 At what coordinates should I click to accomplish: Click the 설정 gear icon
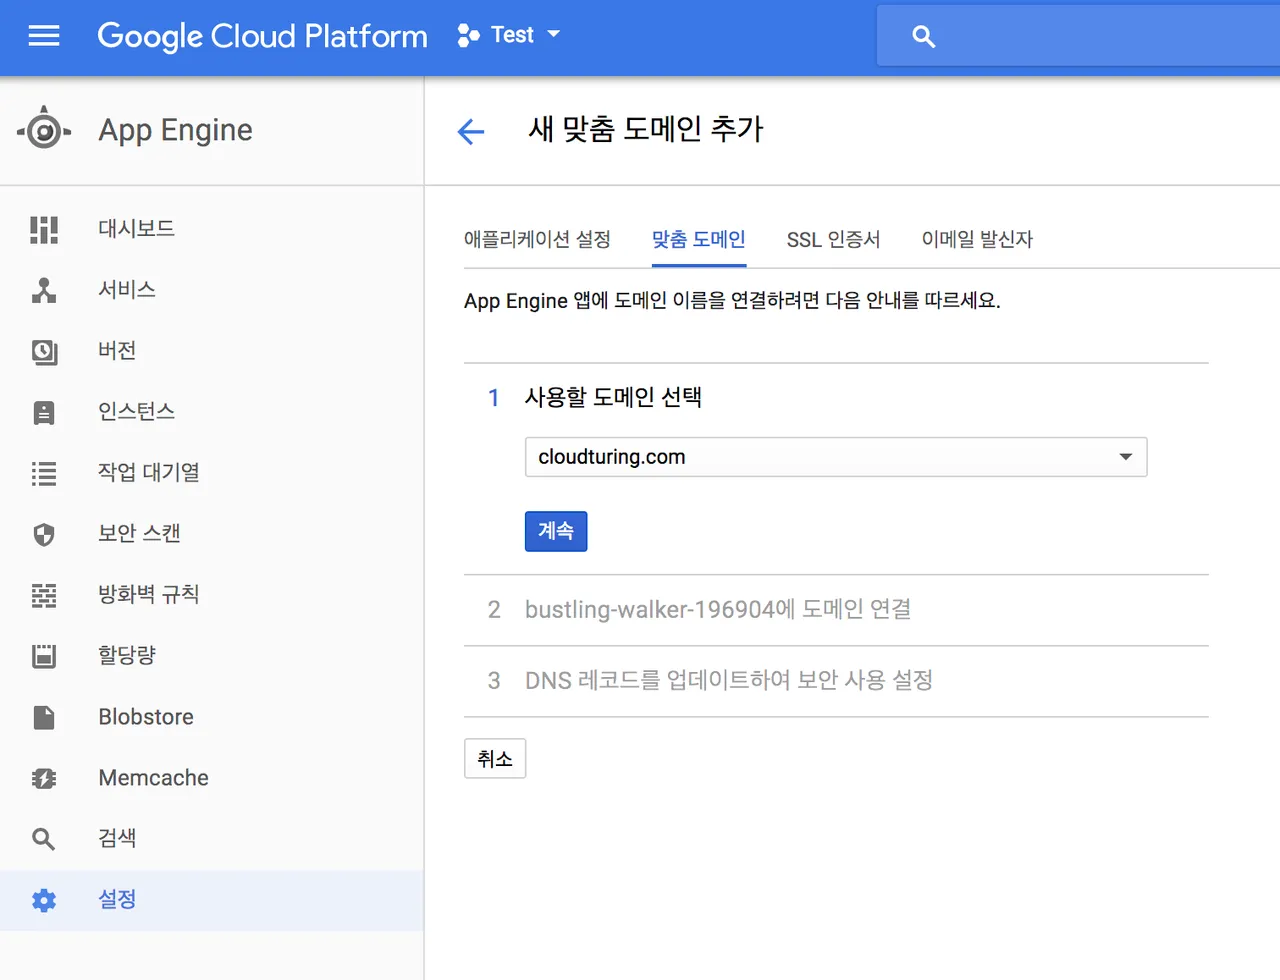(44, 900)
